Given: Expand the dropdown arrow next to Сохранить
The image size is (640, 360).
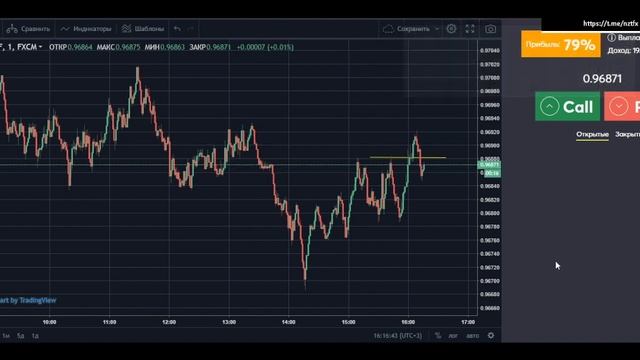Looking at the screenshot, I should click(437, 29).
